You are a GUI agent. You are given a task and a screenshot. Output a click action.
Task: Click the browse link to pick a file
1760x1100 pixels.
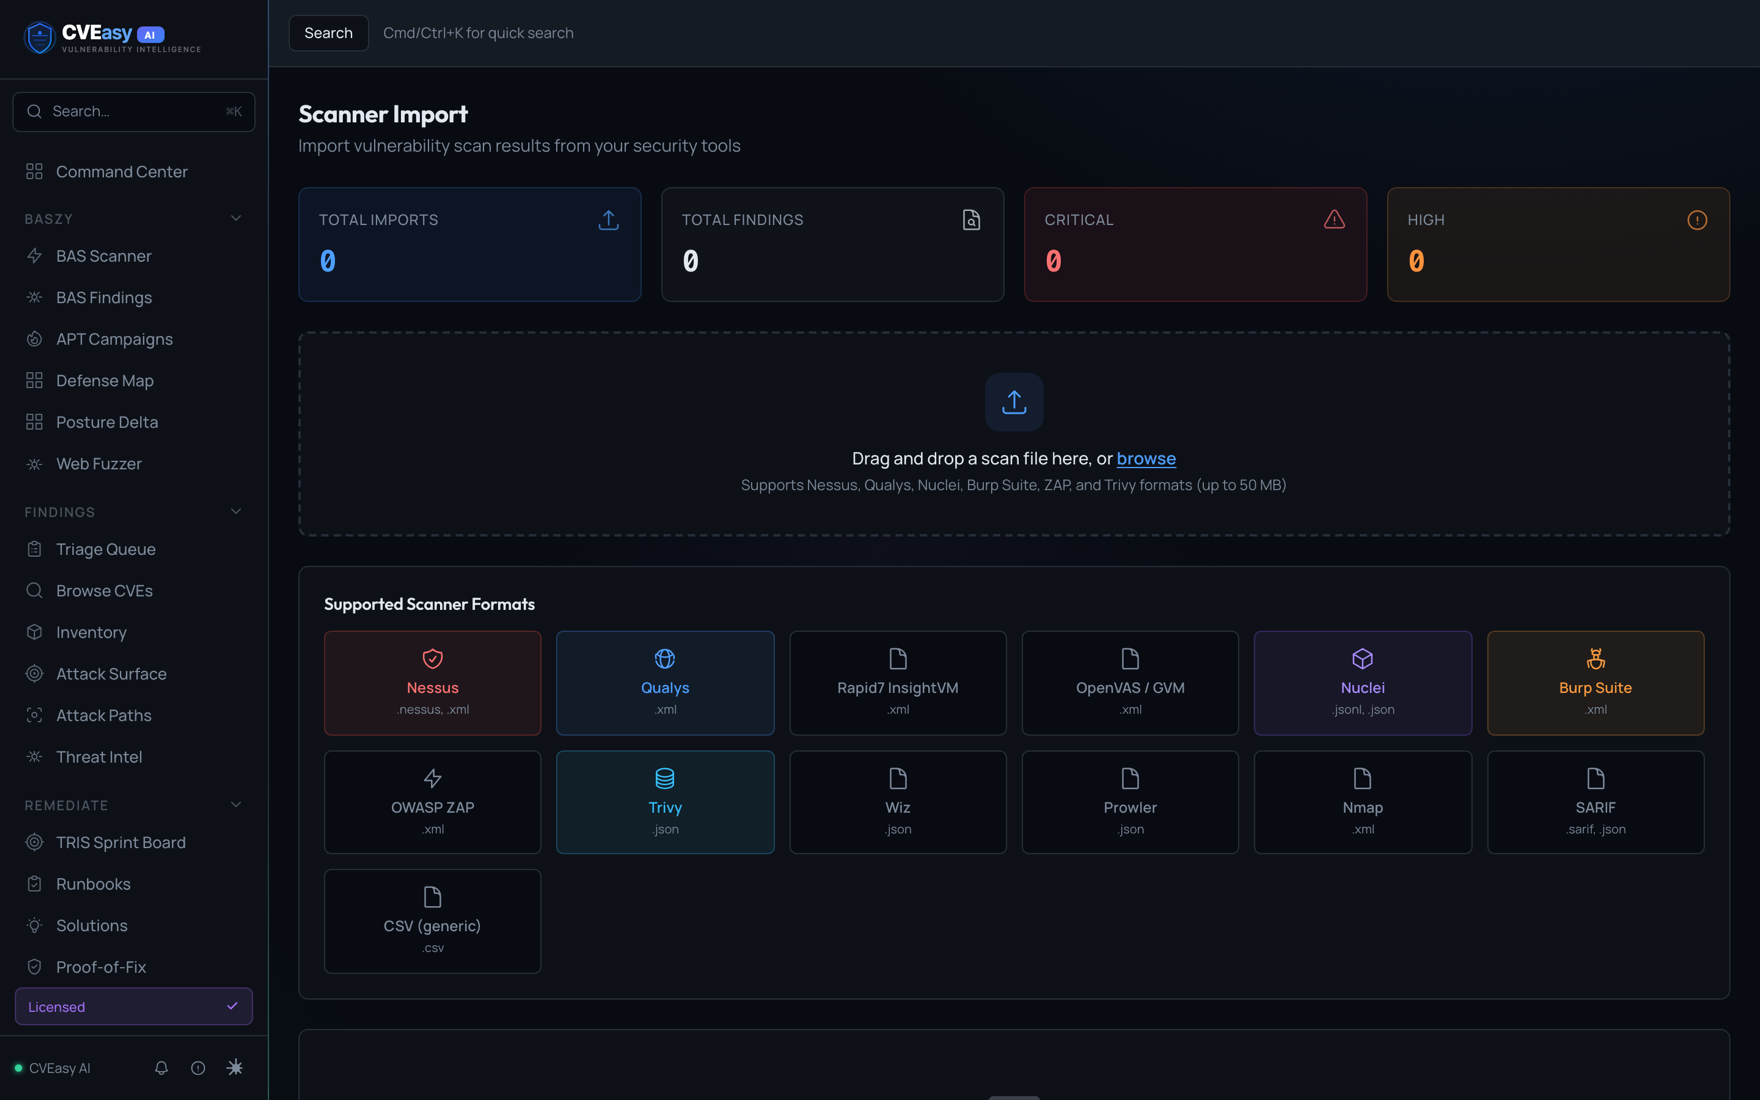pos(1146,458)
